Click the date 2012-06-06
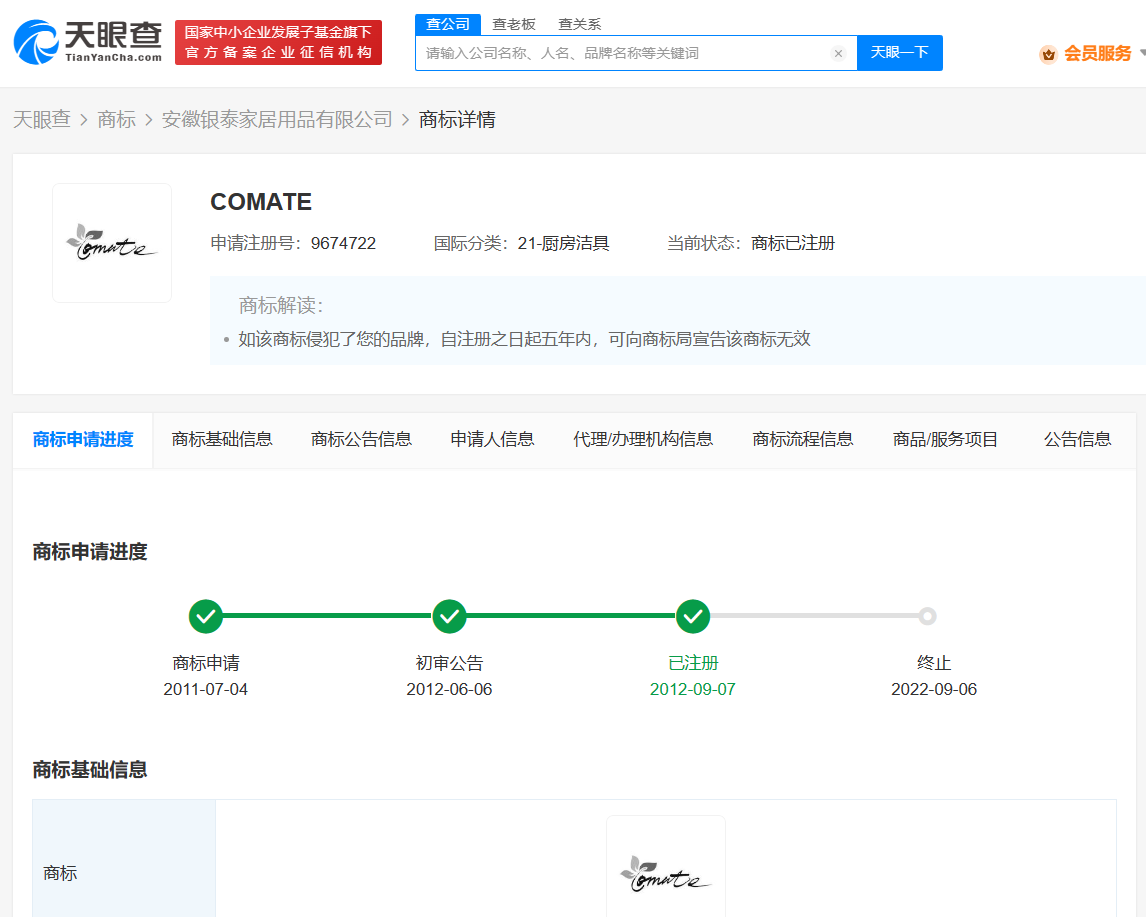This screenshot has width=1146, height=917. tap(449, 689)
